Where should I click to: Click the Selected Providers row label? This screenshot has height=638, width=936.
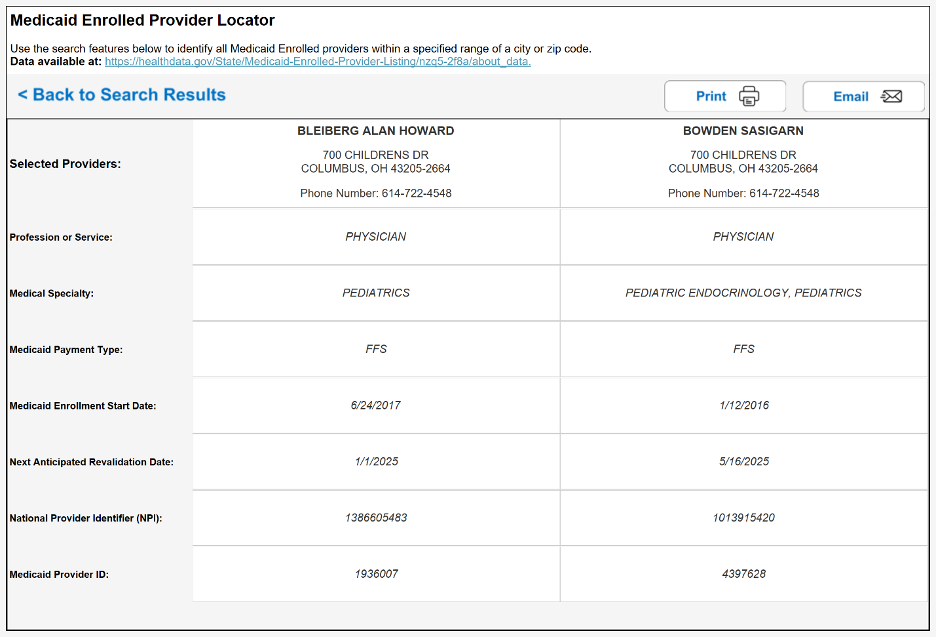pos(65,164)
